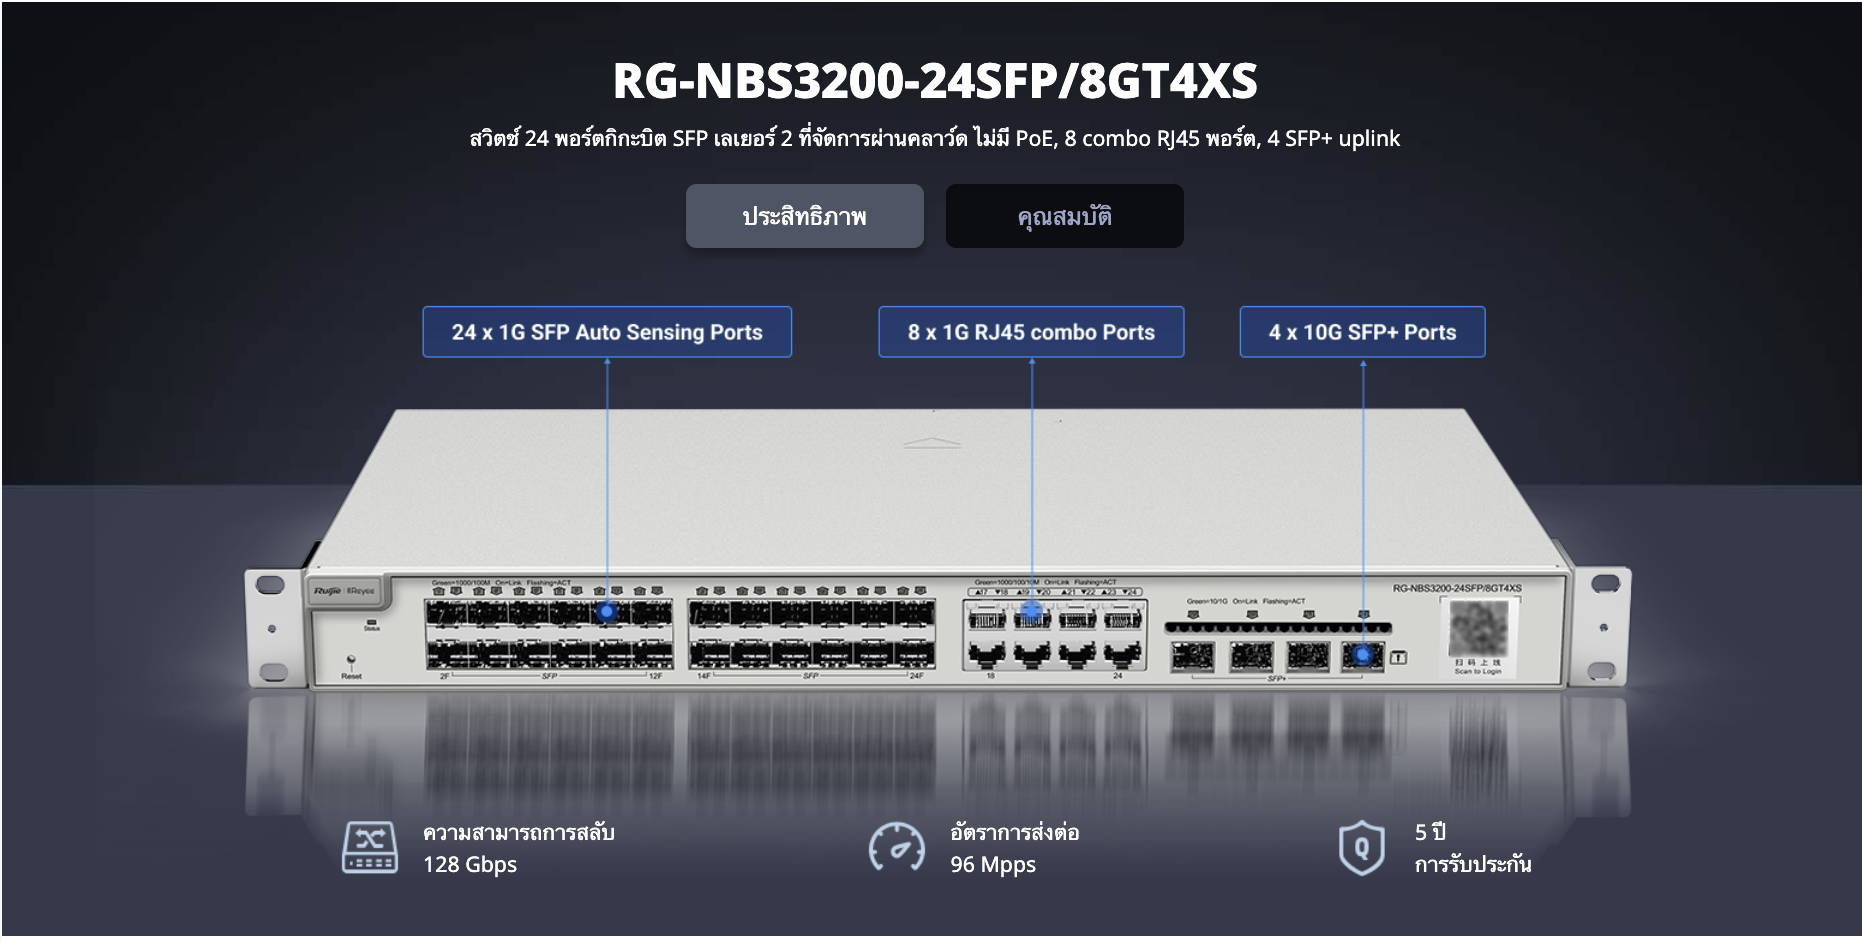Click the 4 x 10G SFP+ Ports label
1862x942 pixels.
(x=1362, y=332)
